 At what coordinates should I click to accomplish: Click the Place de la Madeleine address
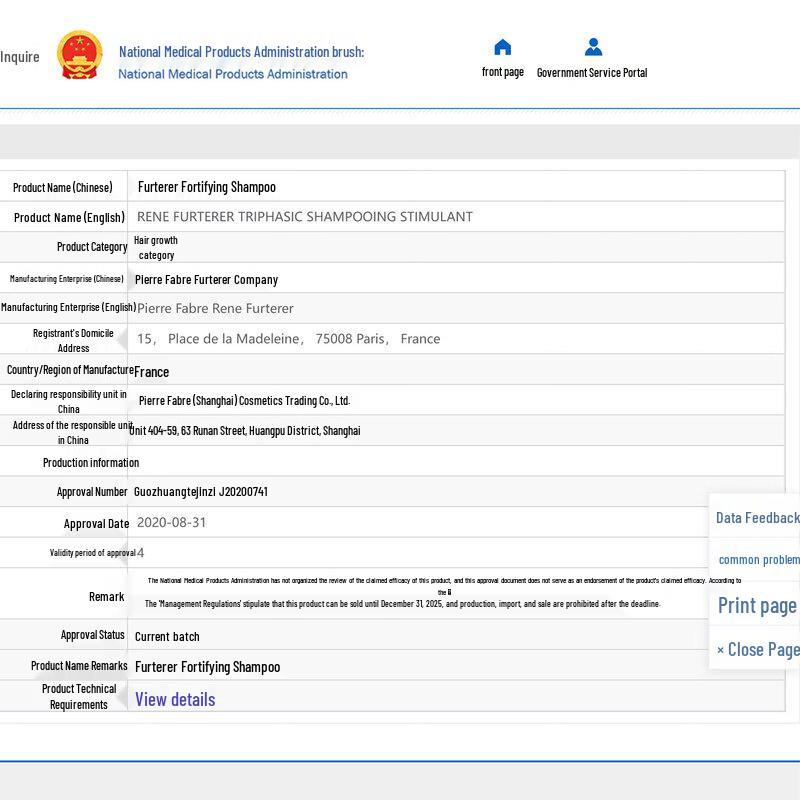point(288,339)
